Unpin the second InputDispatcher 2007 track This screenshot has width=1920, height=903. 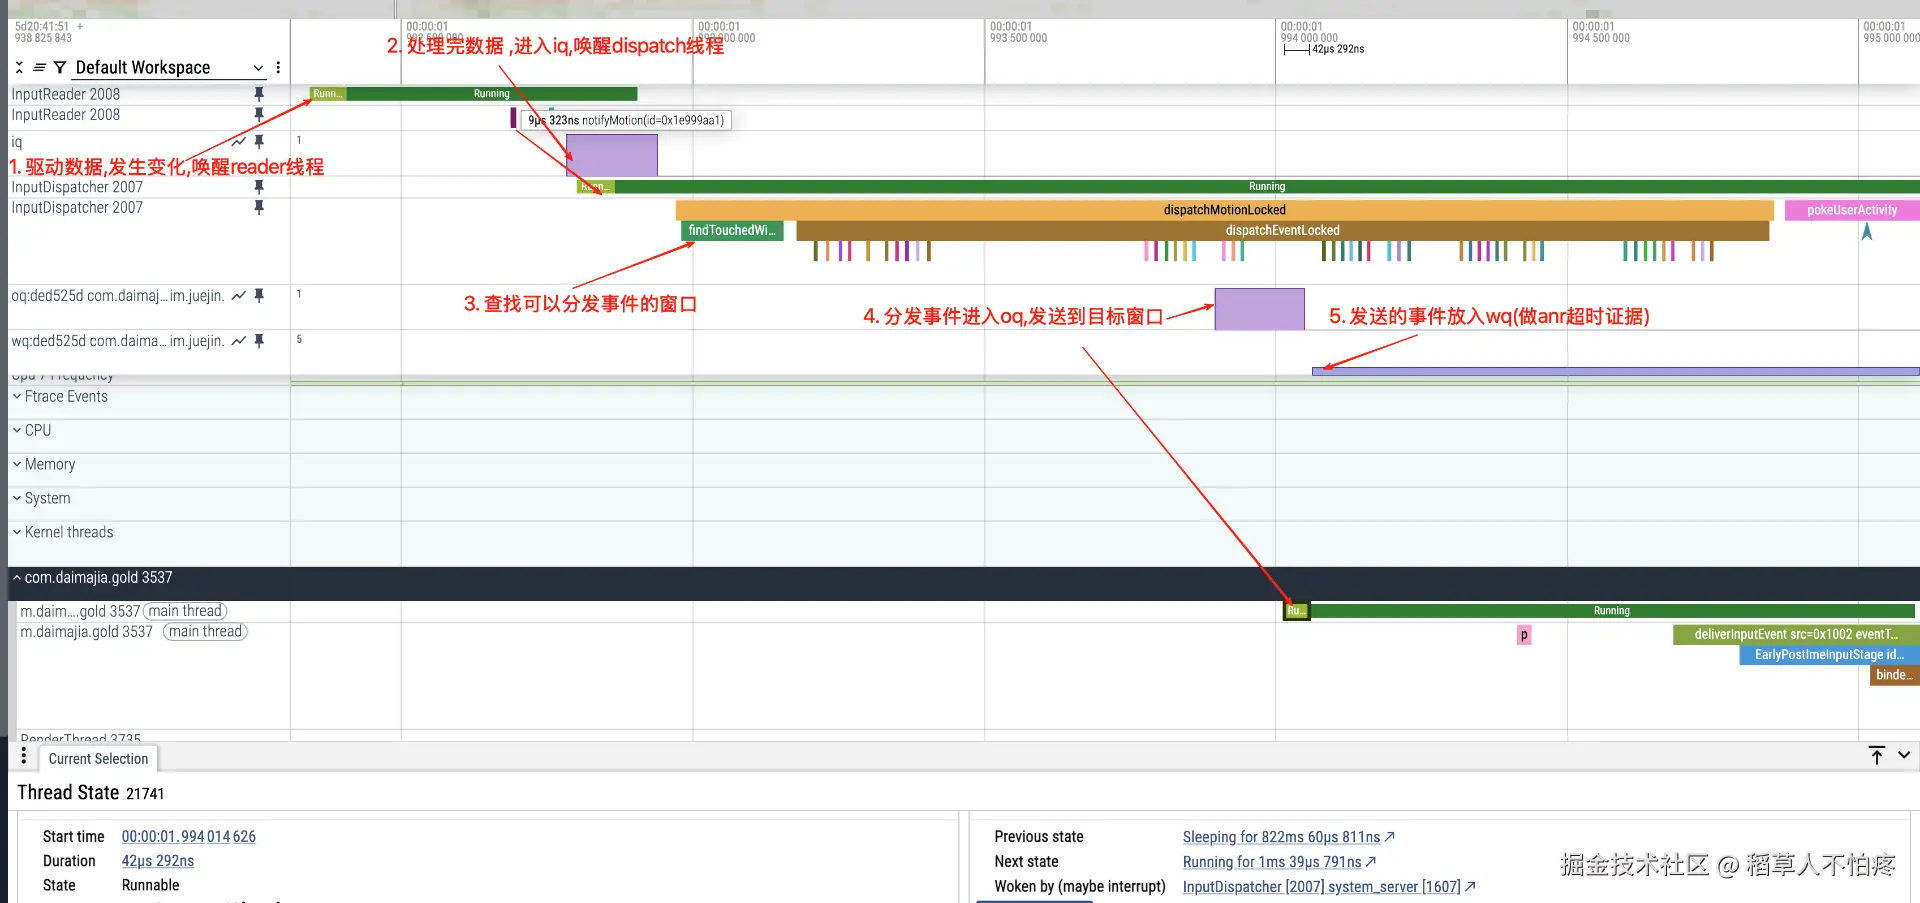coord(259,207)
